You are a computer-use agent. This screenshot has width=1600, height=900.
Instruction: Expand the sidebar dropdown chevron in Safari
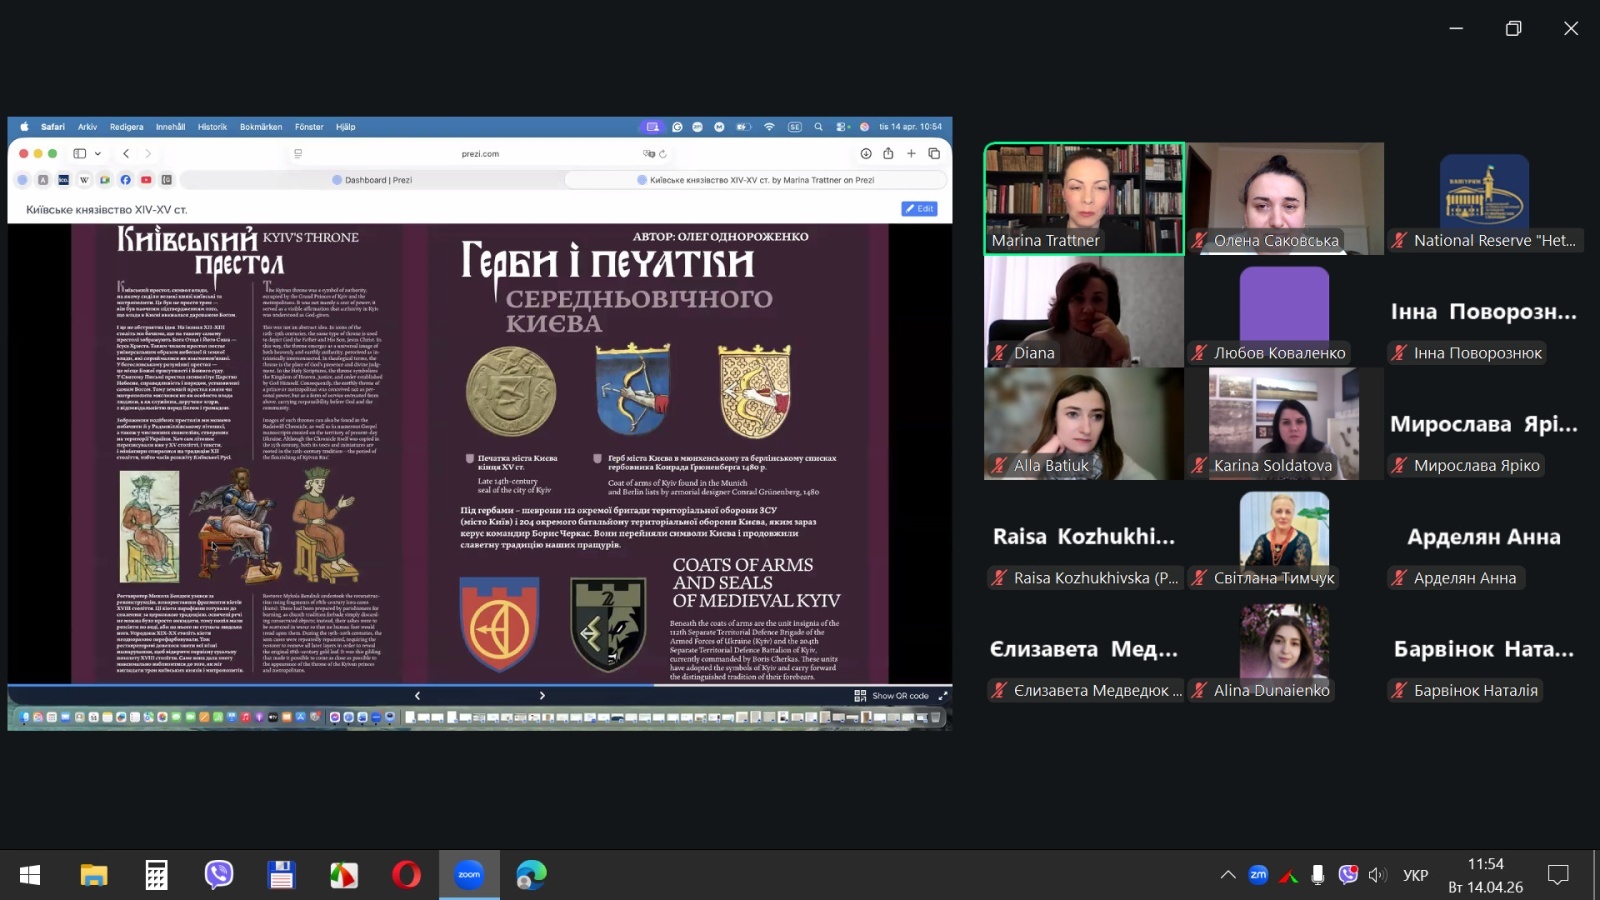coord(98,154)
